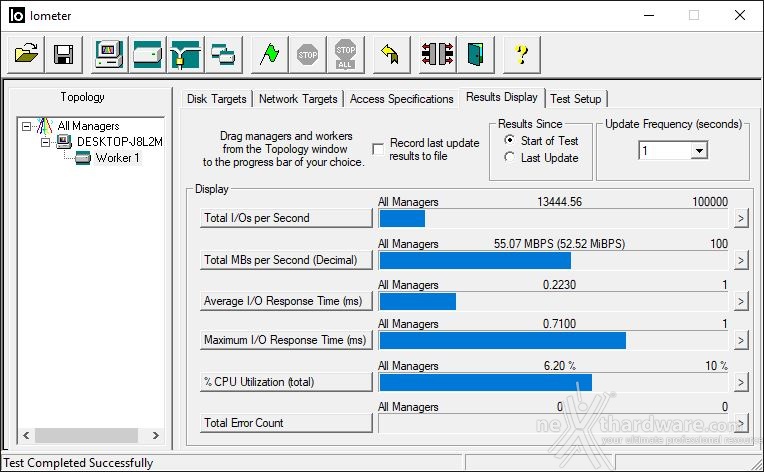
Task: Click Total MBs per Second (Decimal) button
Action: [x=286, y=260]
